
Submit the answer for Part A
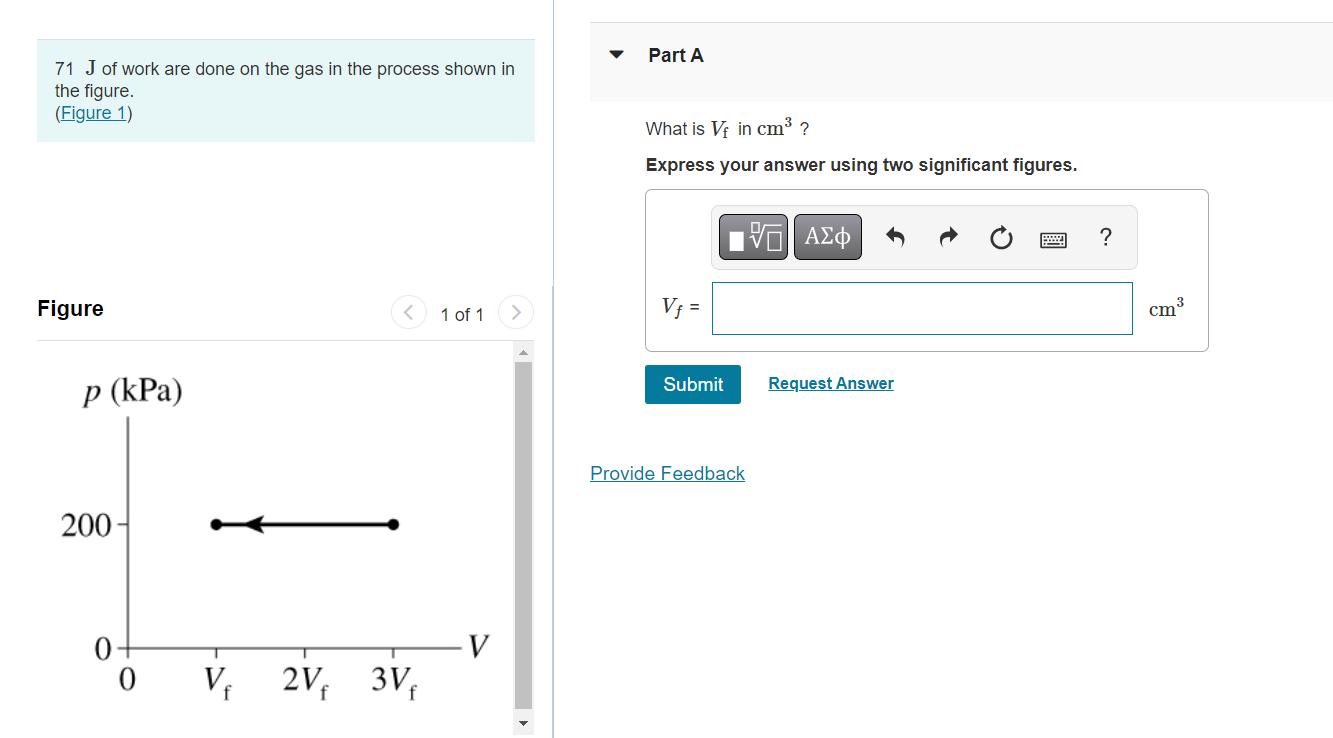click(x=692, y=384)
